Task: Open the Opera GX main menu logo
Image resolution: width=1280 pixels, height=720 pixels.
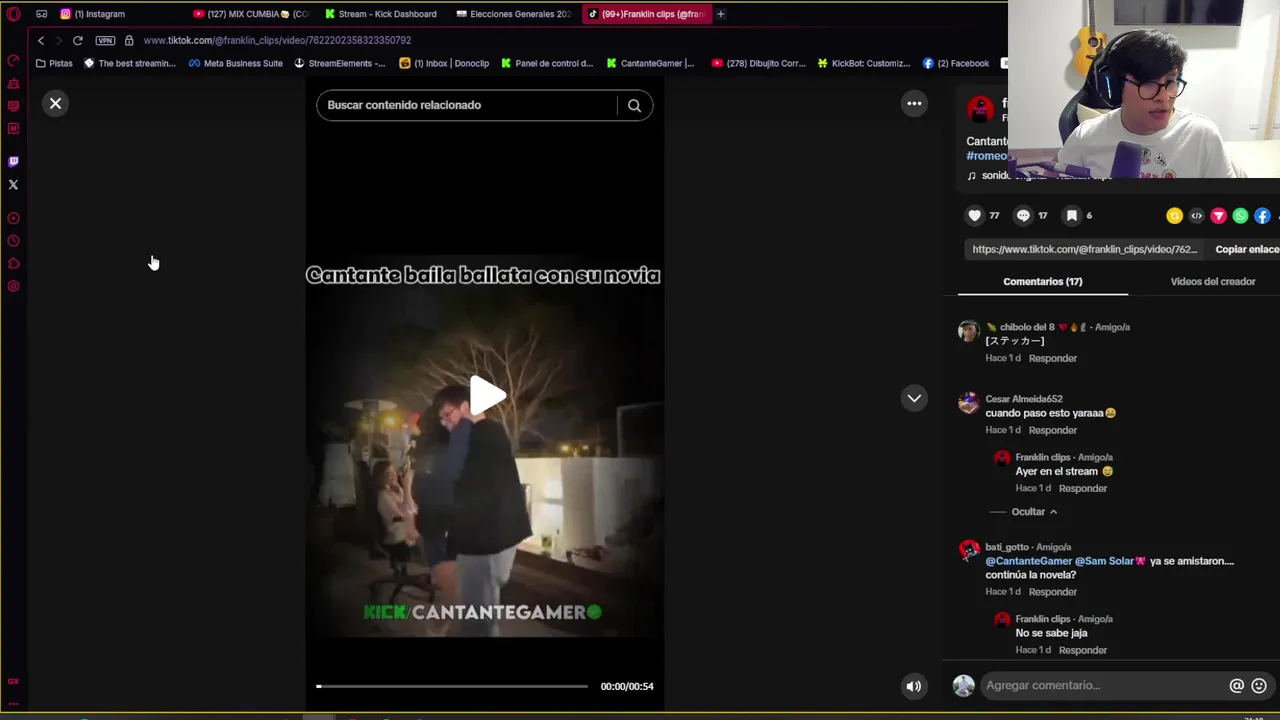Action: pyautogui.click(x=13, y=14)
